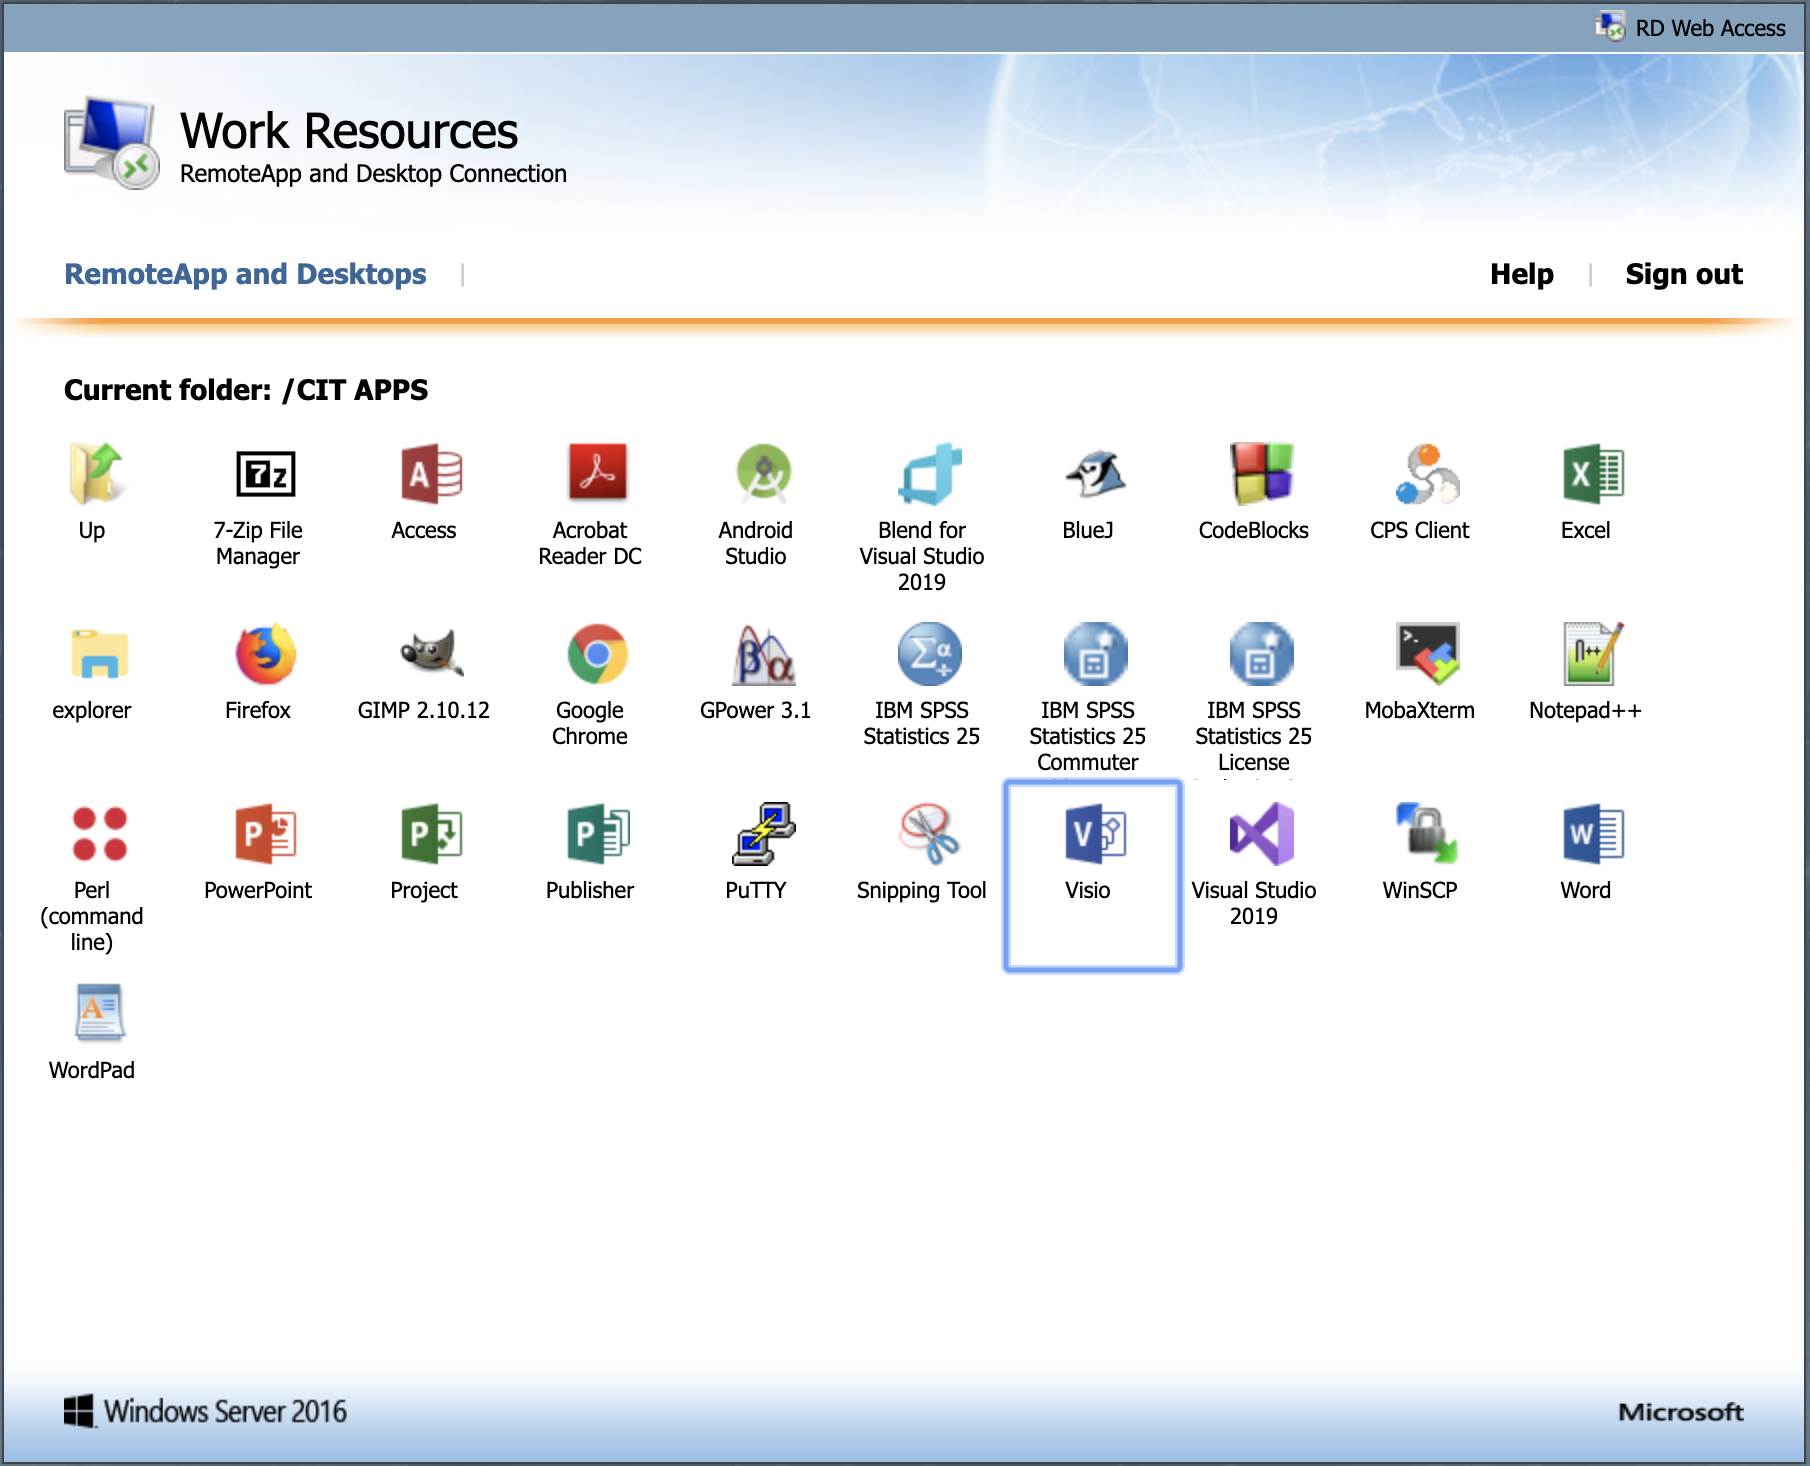Open CPS Client

(x=1420, y=492)
